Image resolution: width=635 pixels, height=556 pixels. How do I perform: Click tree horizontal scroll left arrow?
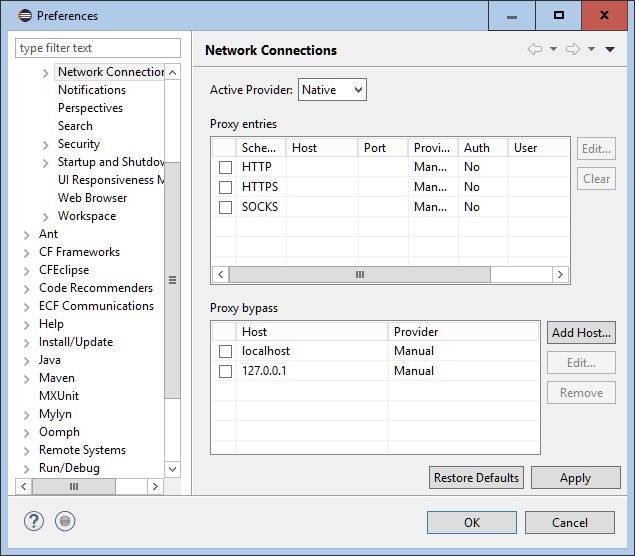[x=24, y=486]
